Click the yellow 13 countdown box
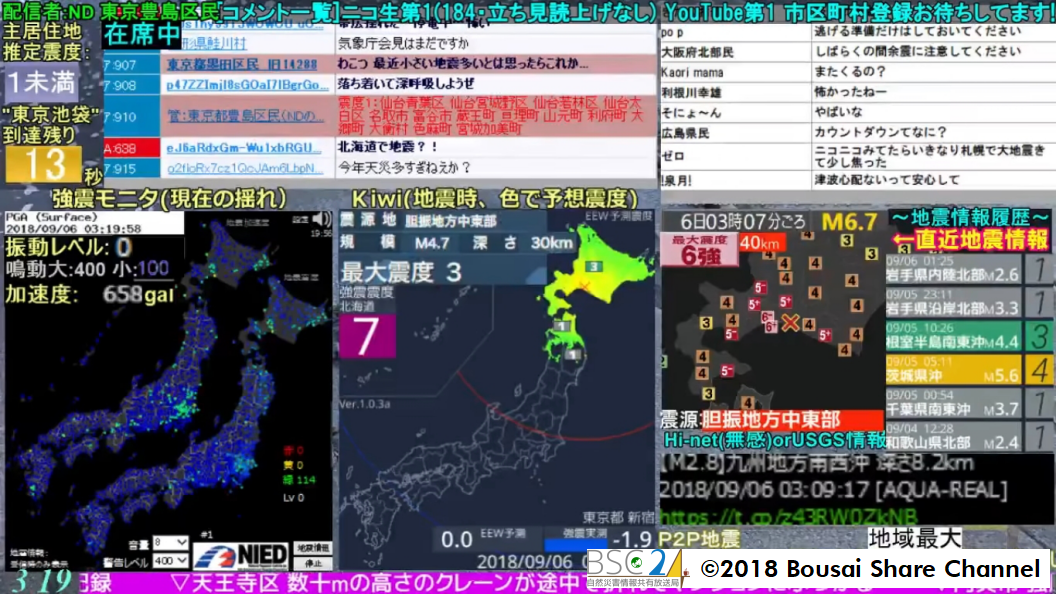This screenshot has height=594, width=1057. (x=43, y=165)
